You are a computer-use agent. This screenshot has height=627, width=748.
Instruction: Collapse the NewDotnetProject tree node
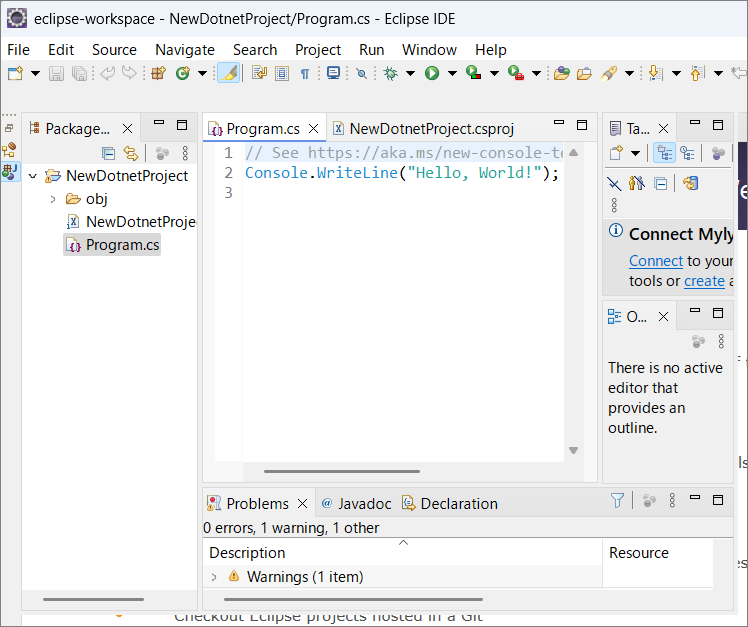(x=33, y=176)
